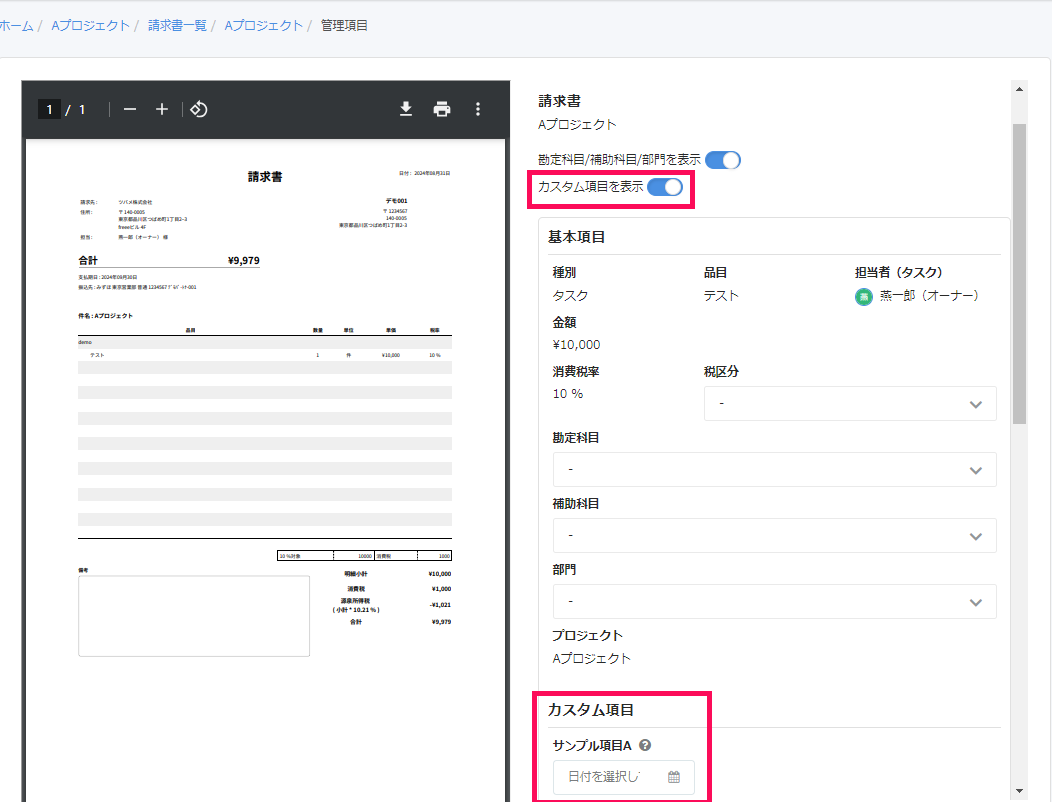Open PDF viewer more options menu
Screen dimensions: 1052x802
pos(478,109)
